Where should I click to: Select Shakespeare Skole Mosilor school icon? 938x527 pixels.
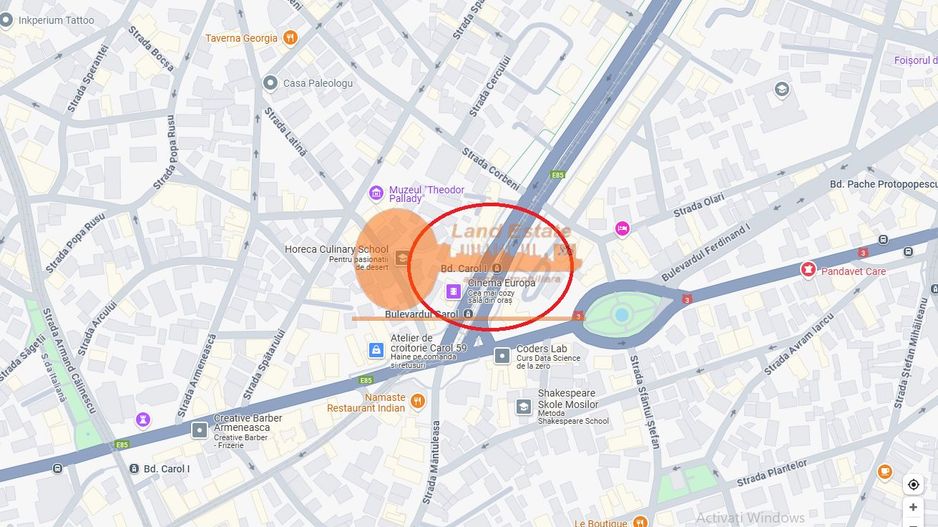[x=523, y=407]
